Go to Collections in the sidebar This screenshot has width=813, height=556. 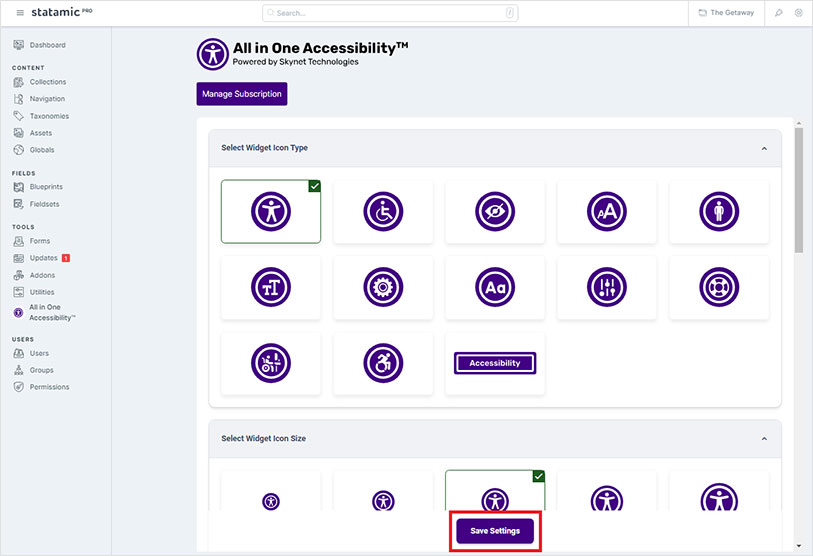coord(40,82)
